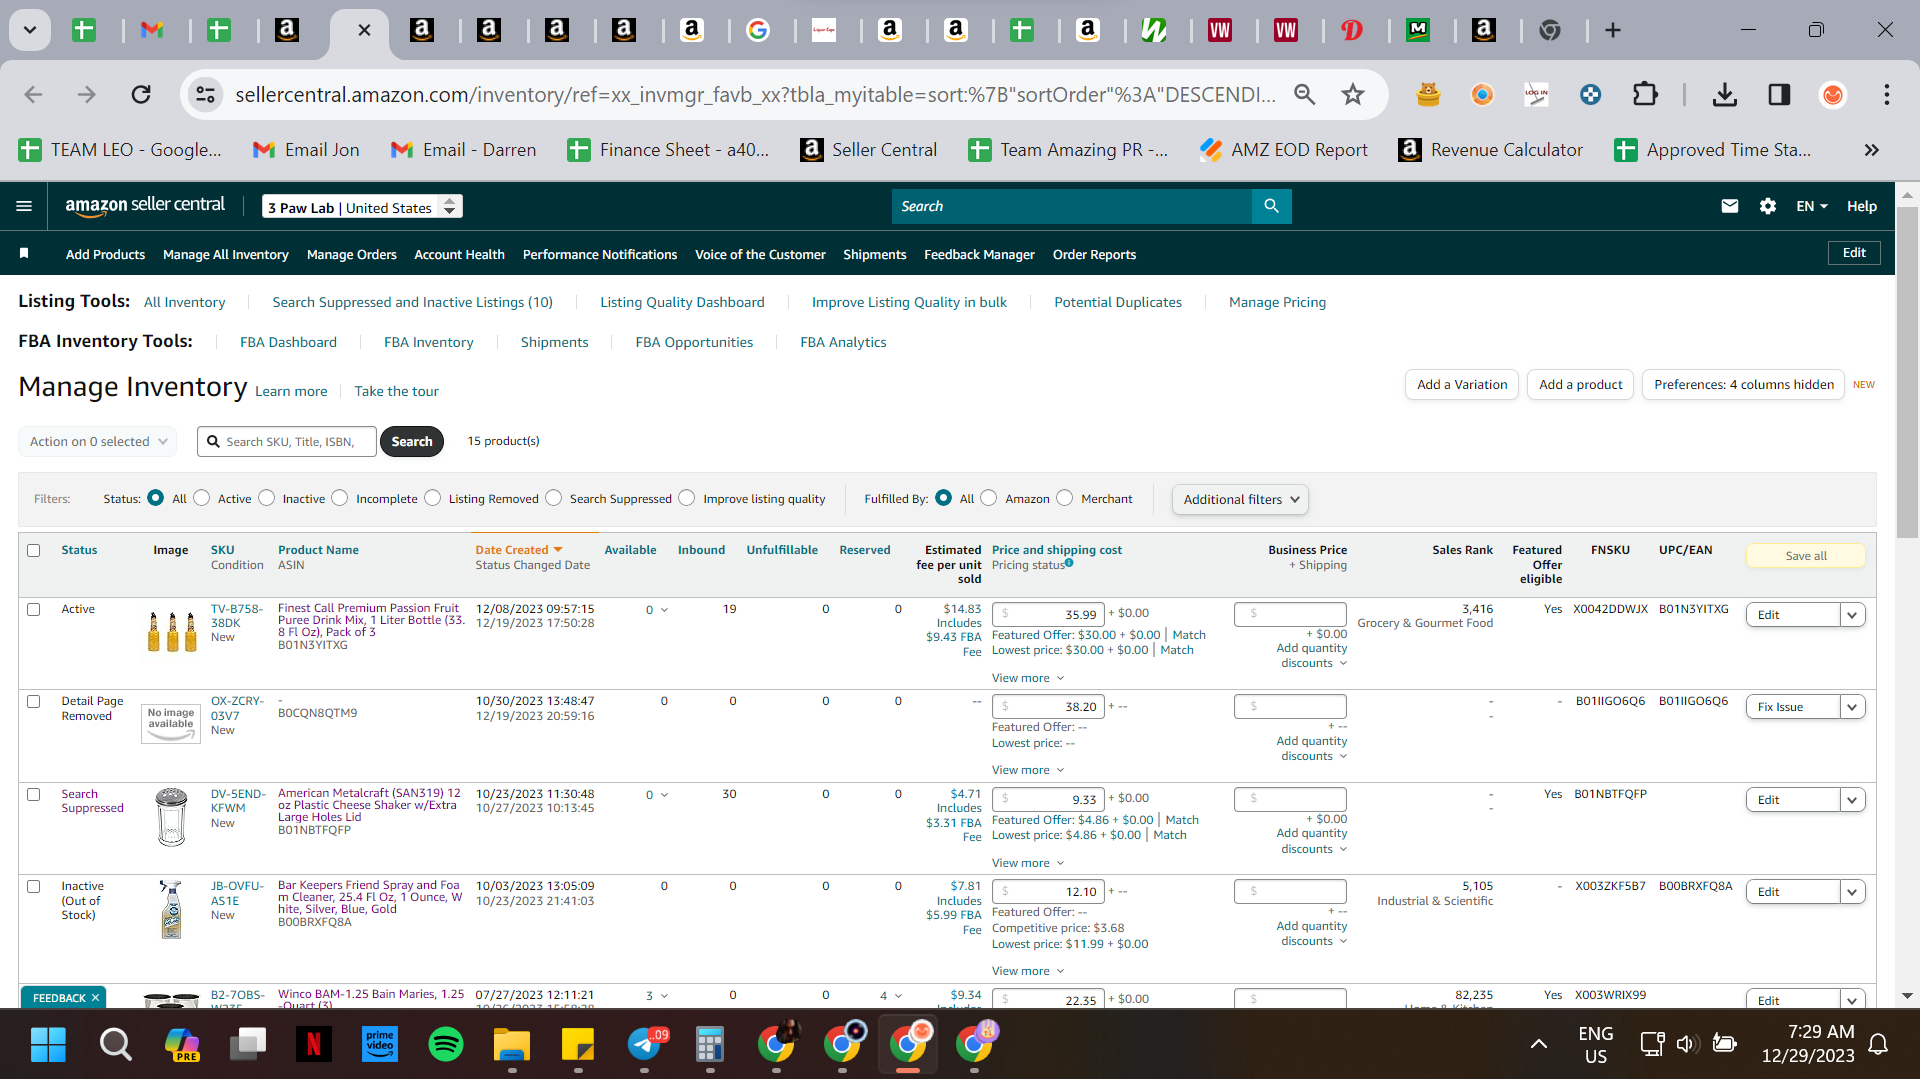Check the box for the Active Finest Call row
The height and width of the screenshot is (1079, 1920).
34,609
